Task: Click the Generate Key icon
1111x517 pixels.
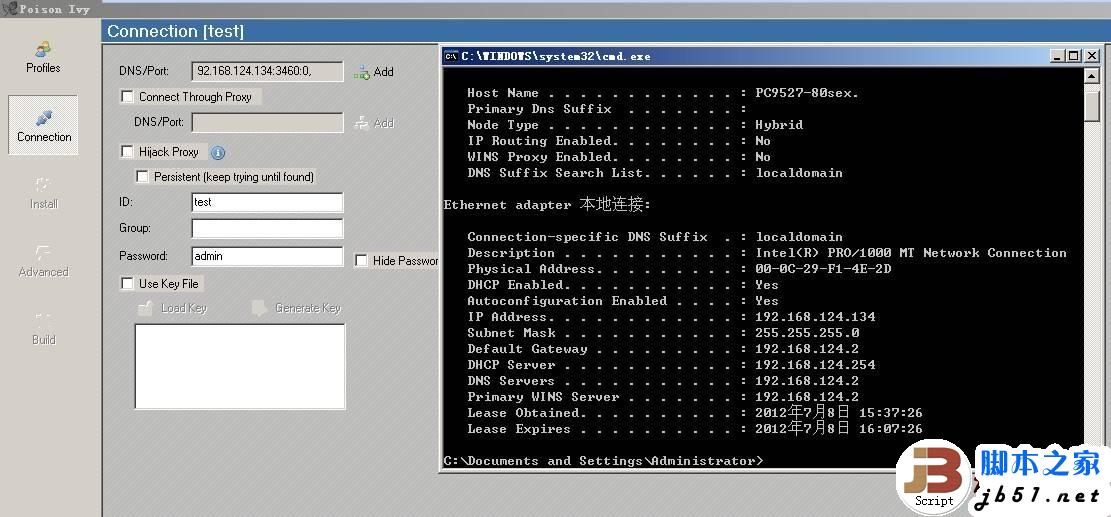Action: 260,308
